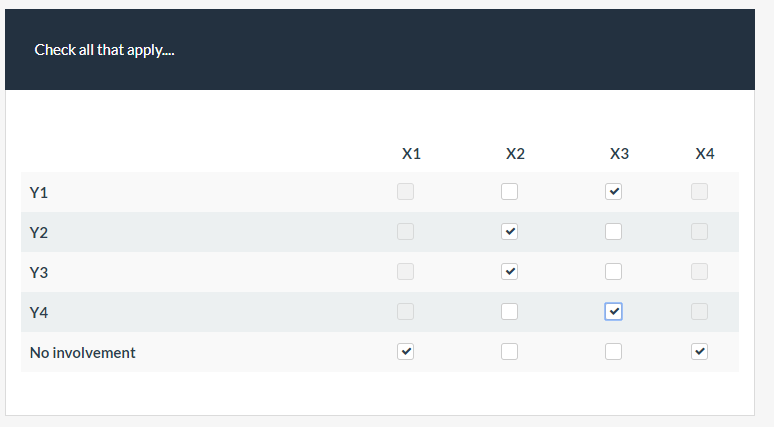Image resolution: width=774 pixels, height=427 pixels.
Task: Click the 'Check all that apply' heading
Action: pos(104,50)
